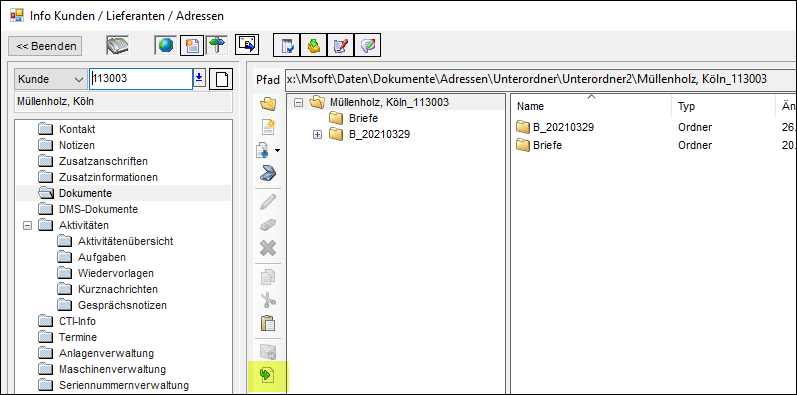Open Gesprächsnotizen tree entry
Viewport: 797px width, 395px height.
click(122, 306)
